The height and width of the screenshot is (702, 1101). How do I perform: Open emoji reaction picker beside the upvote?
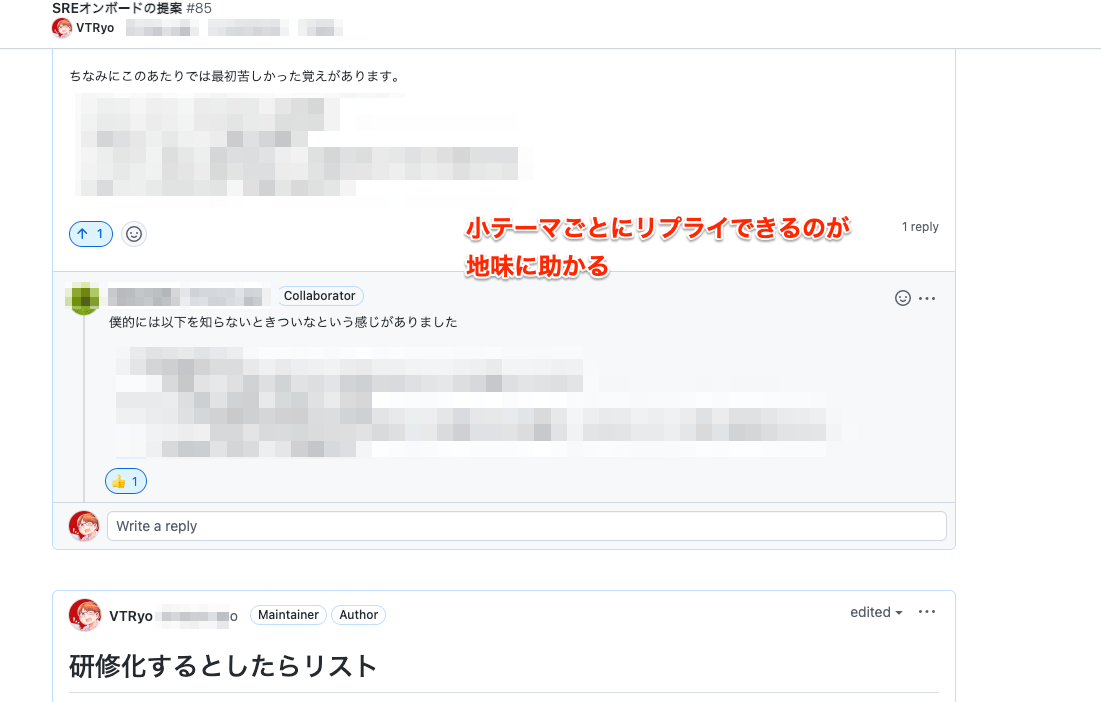133,234
